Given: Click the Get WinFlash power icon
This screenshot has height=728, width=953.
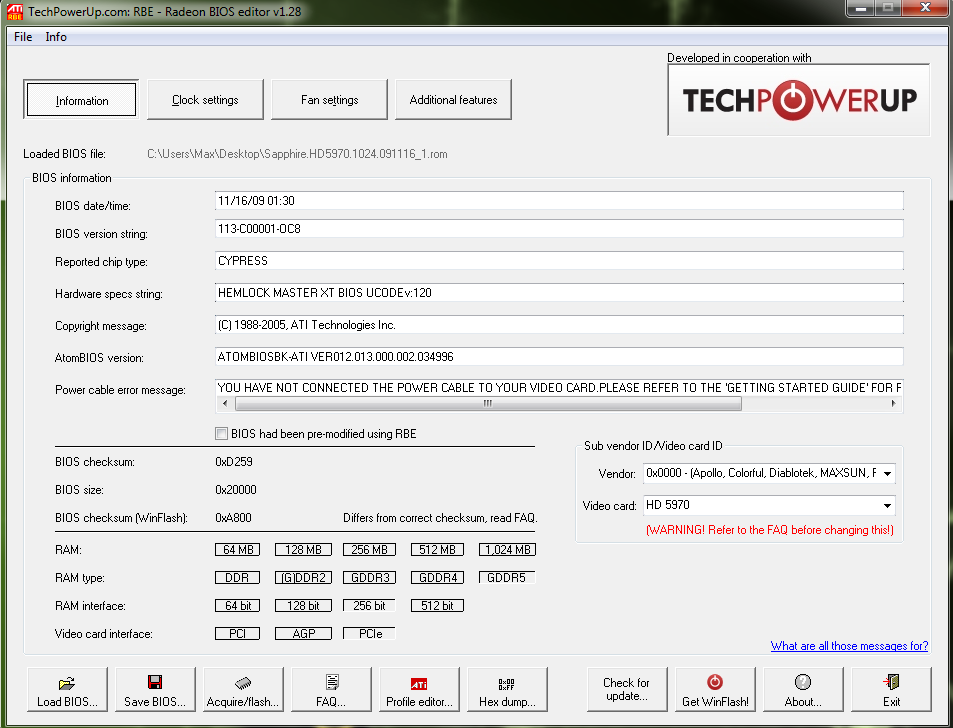Looking at the screenshot, I should [x=715, y=682].
